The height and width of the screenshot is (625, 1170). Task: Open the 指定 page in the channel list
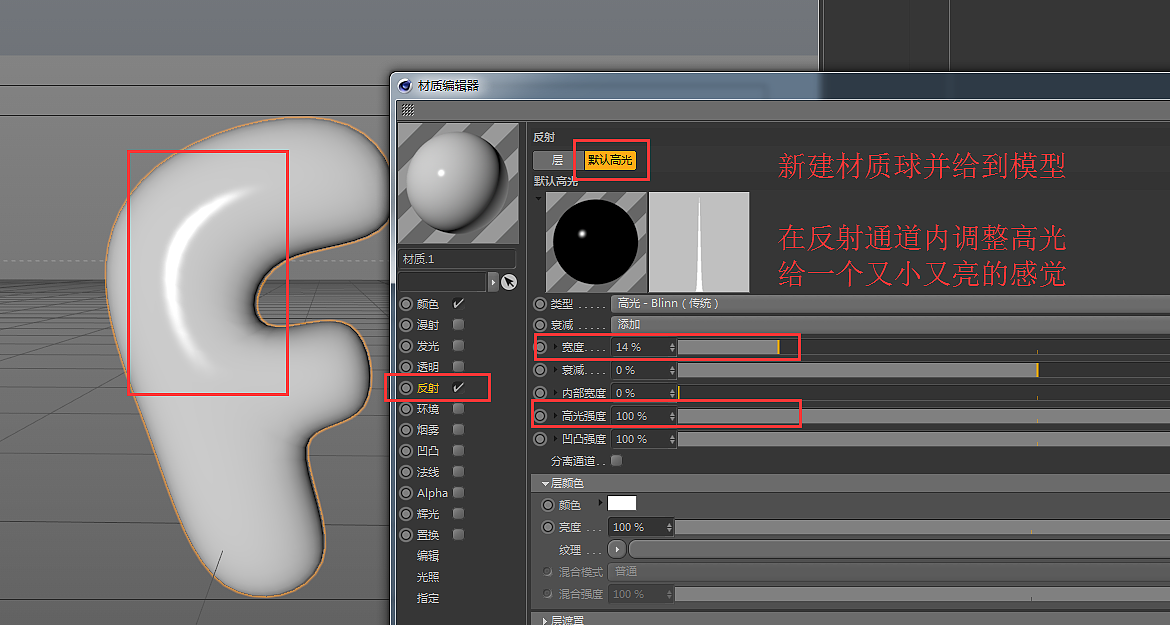point(428,597)
